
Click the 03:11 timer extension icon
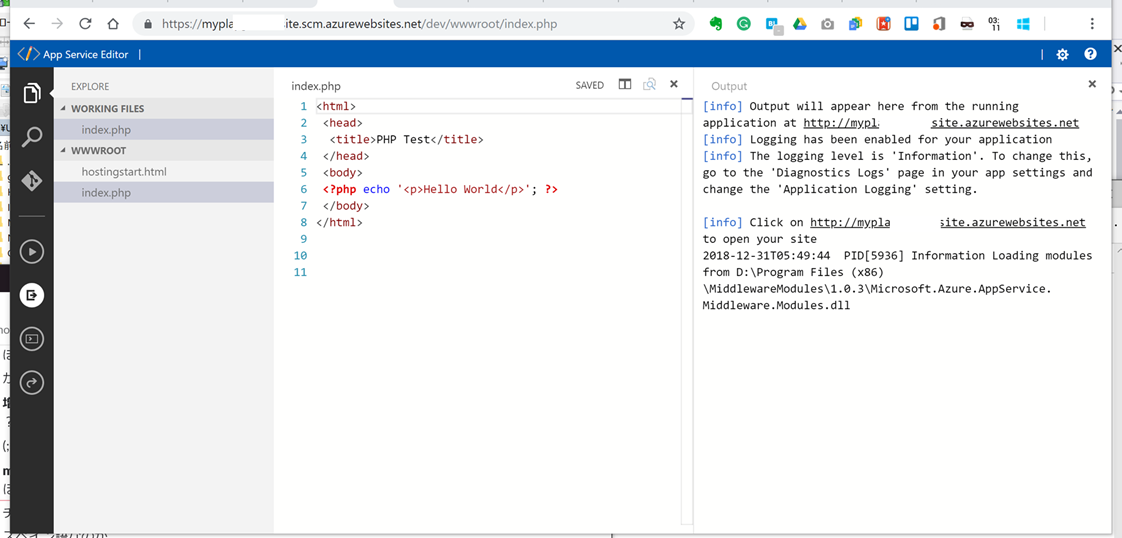click(x=995, y=24)
